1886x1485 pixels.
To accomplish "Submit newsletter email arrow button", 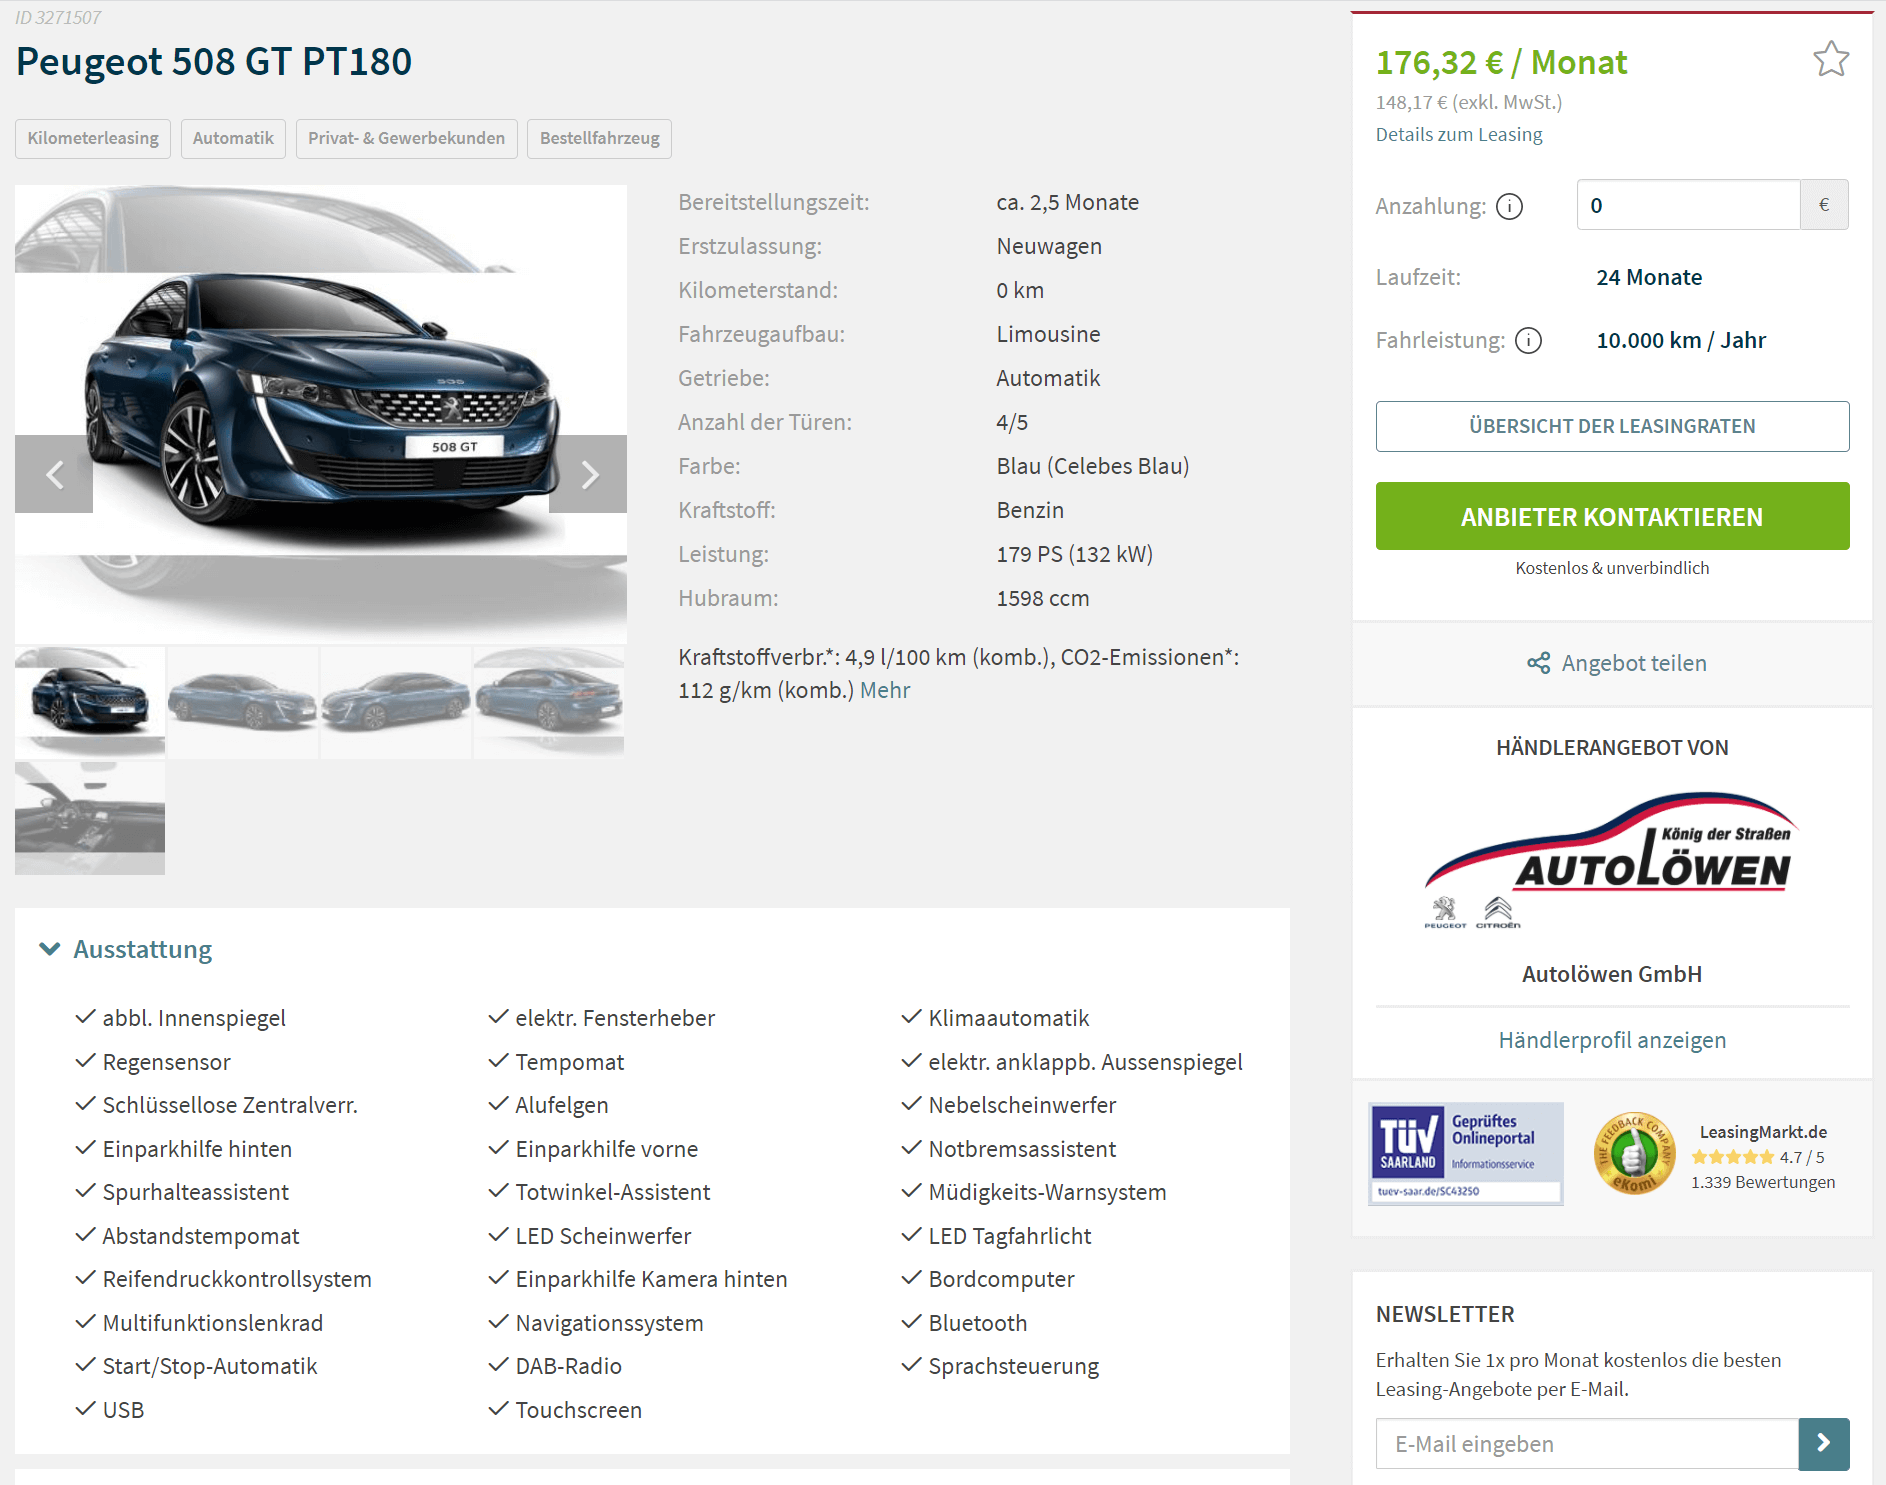I will pyautogui.click(x=1823, y=1443).
